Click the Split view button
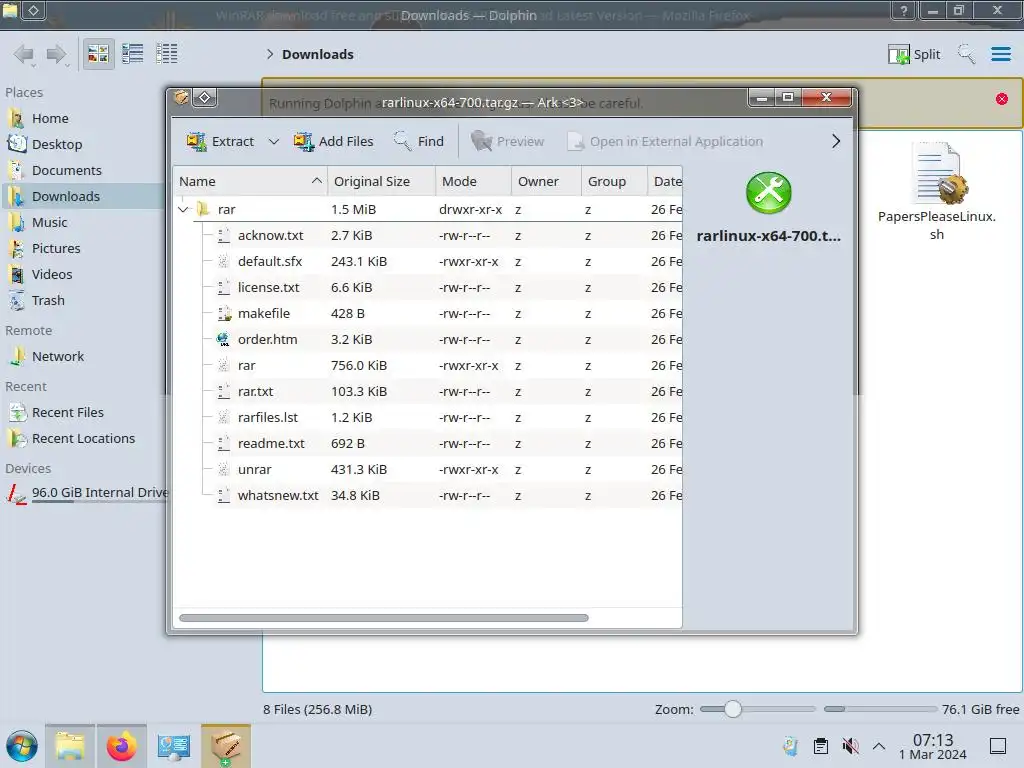Image resolution: width=1024 pixels, height=768 pixels. coord(914,54)
